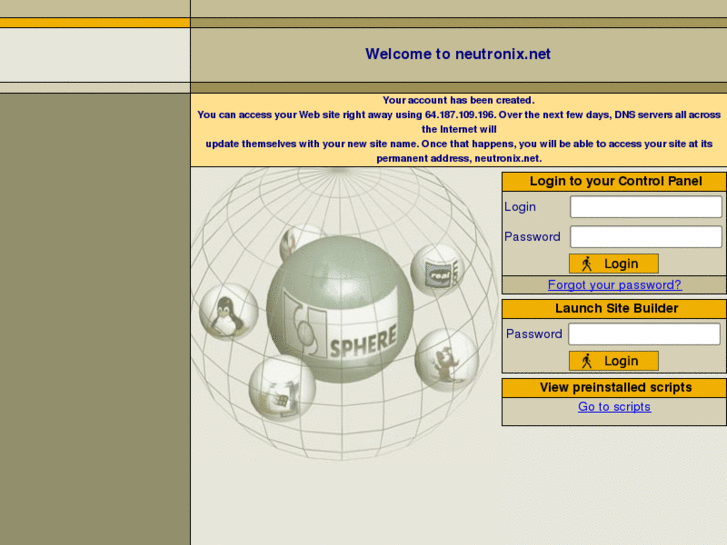Click the 'Login to your Control Panel' header
This screenshot has width=727, height=545.
pyautogui.click(x=616, y=181)
